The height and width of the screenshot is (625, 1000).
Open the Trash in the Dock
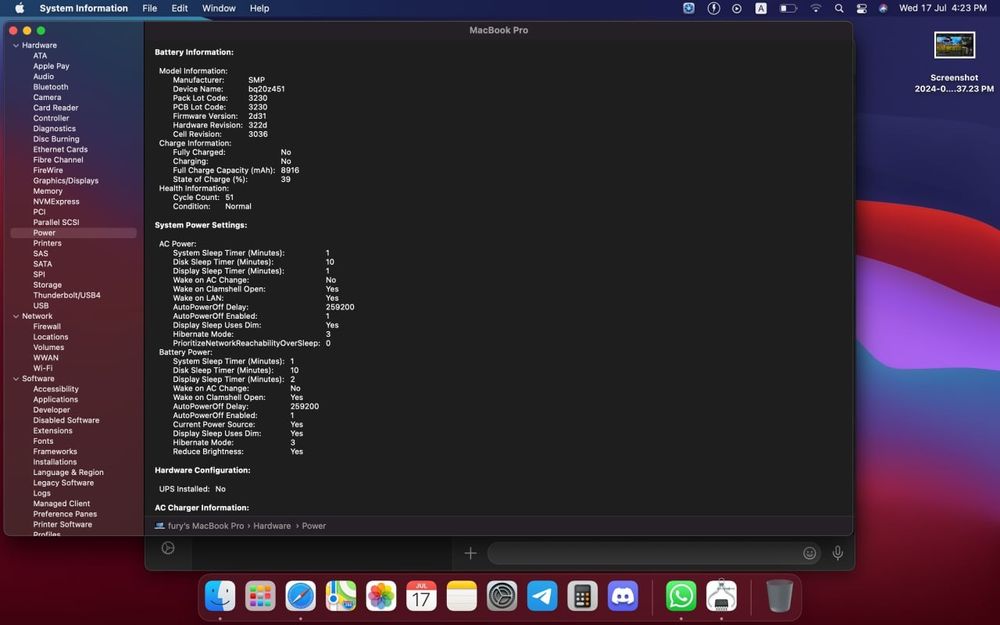click(x=779, y=596)
